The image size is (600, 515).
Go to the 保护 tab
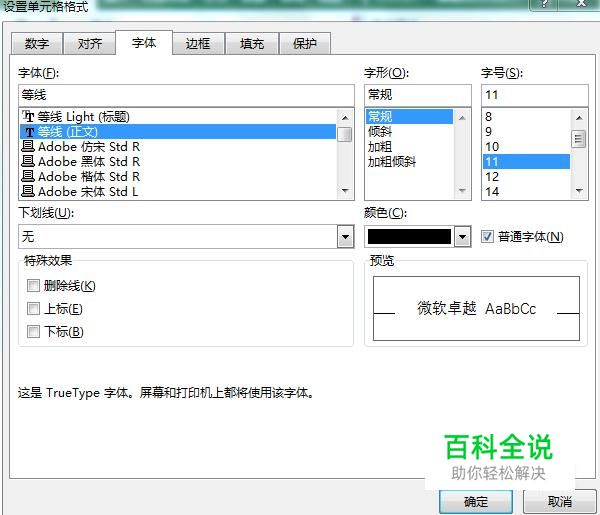[305, 44]
